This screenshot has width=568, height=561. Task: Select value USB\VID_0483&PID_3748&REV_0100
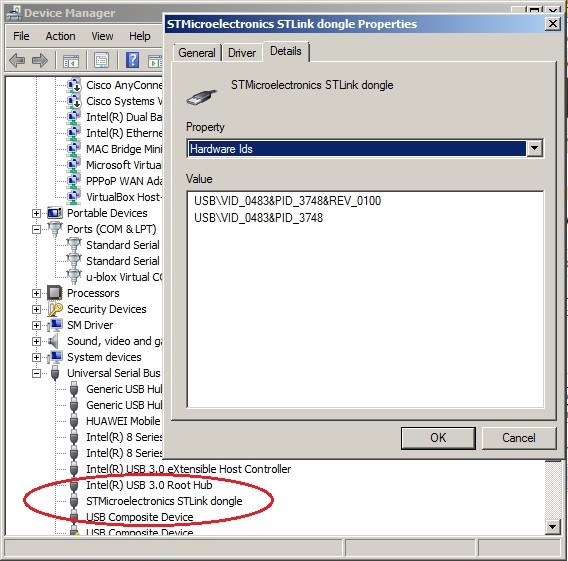pyautogui.click(x=288, y=201)
